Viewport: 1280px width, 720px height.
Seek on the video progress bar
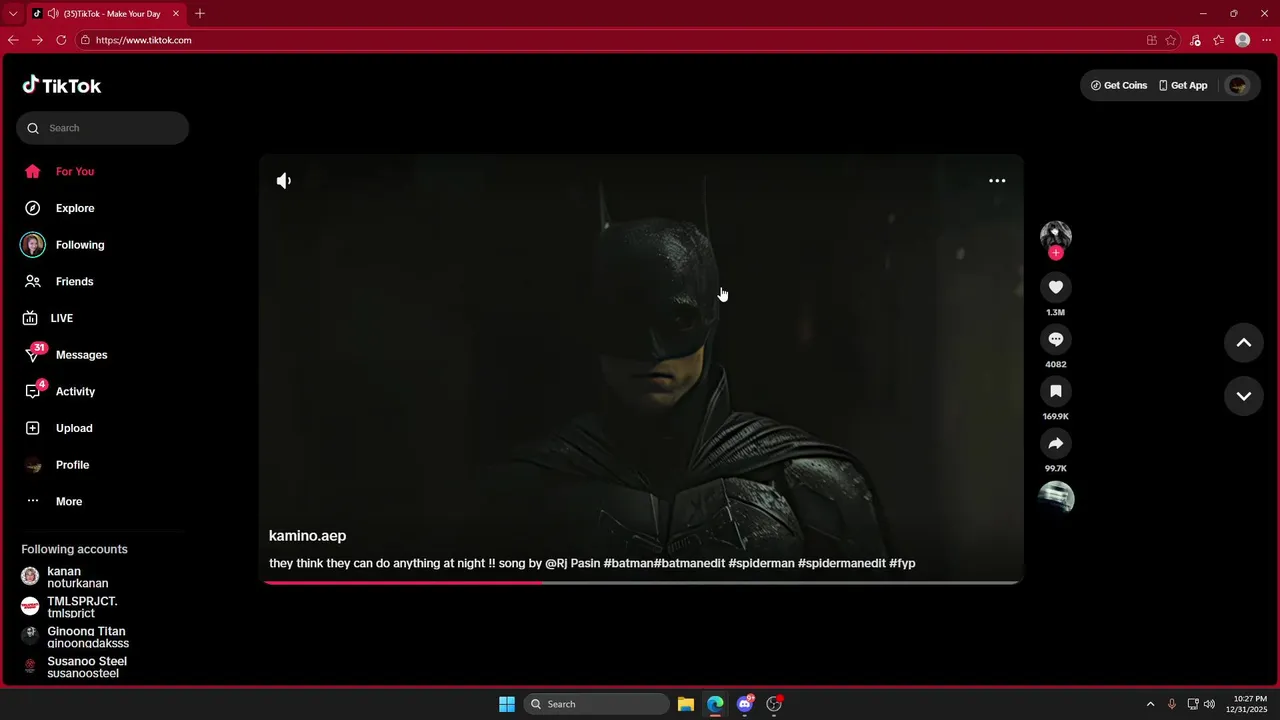641,583
